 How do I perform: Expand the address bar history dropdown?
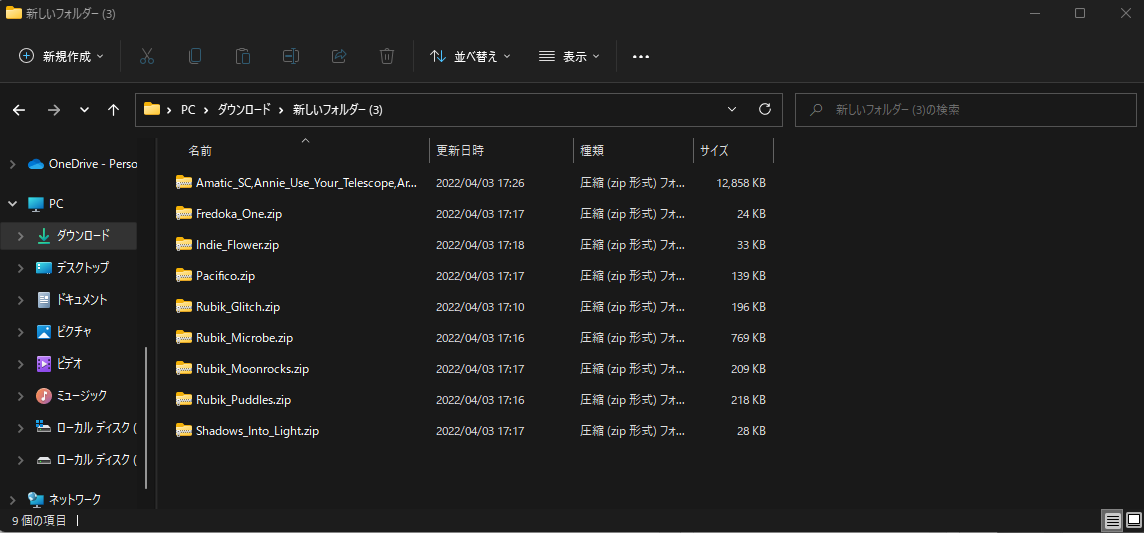[732, 109]
